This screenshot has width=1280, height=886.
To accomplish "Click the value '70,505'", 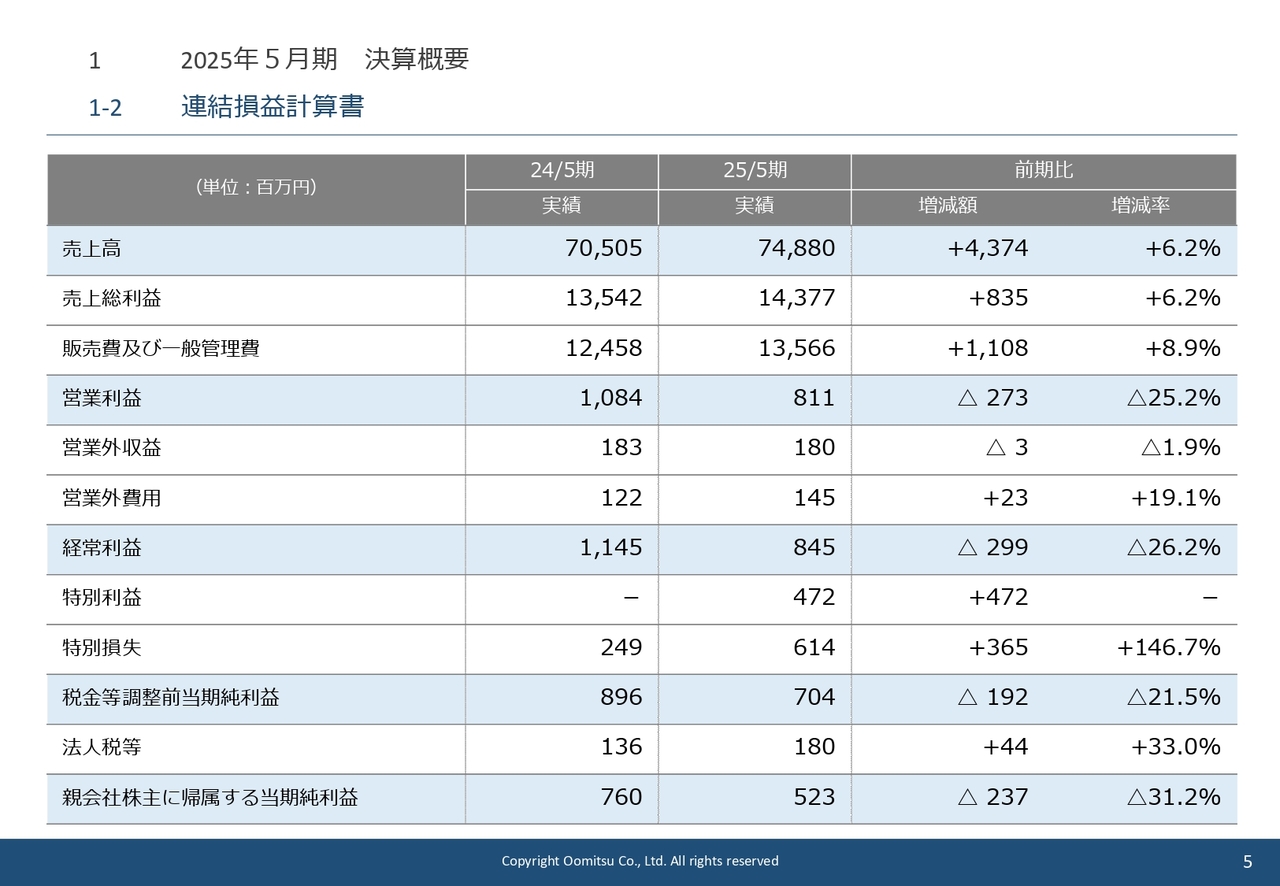I will (x=604, y=248).
